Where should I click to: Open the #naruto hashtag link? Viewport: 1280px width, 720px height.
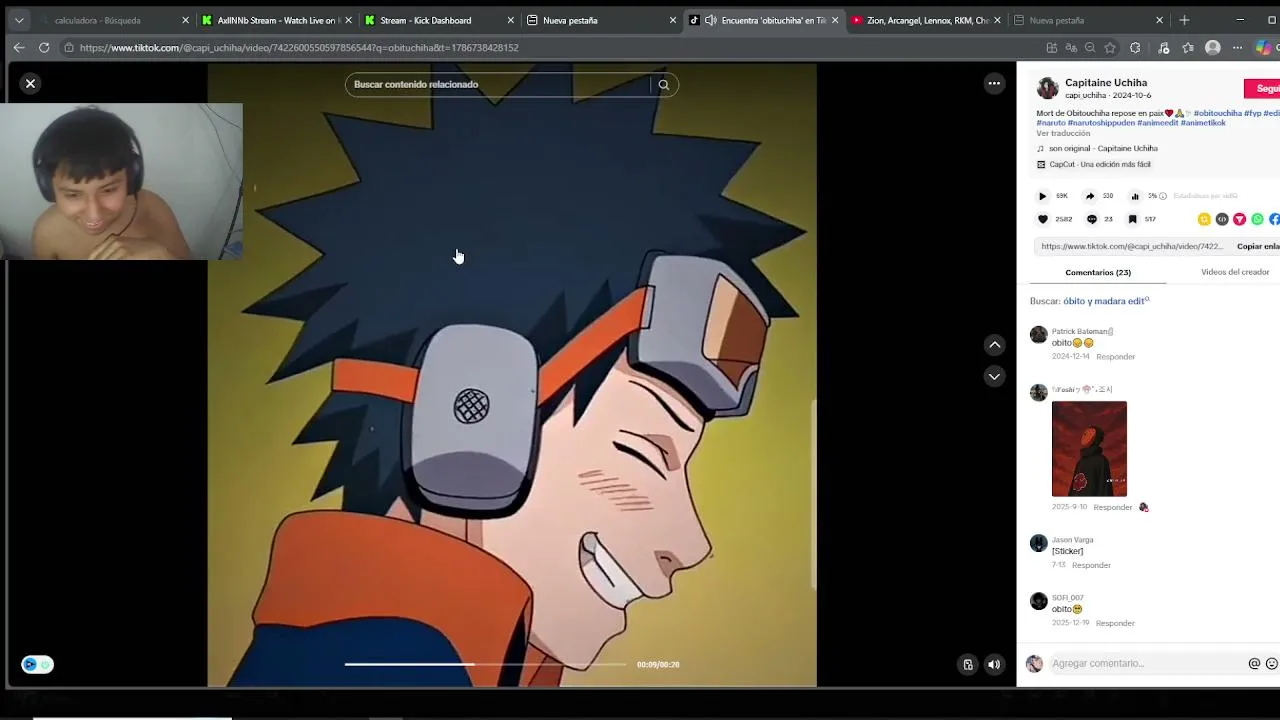pos(1051,123)
